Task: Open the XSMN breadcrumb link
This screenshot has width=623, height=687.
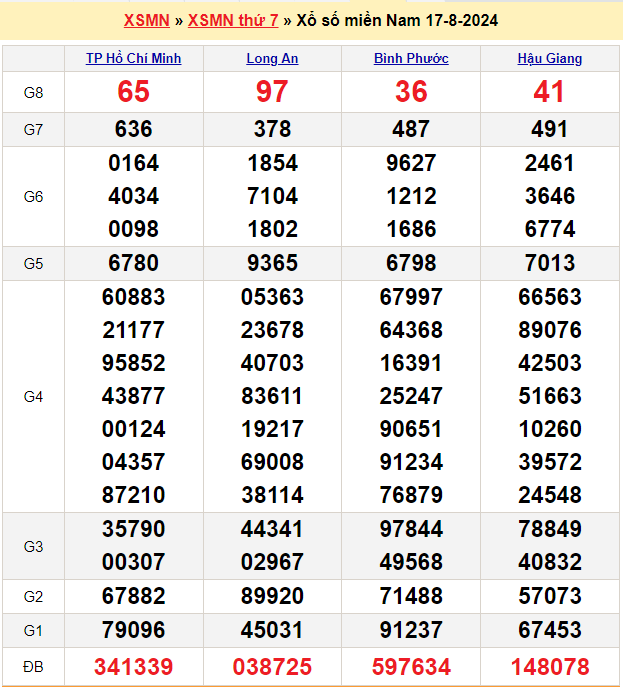Action: point(146,20)
